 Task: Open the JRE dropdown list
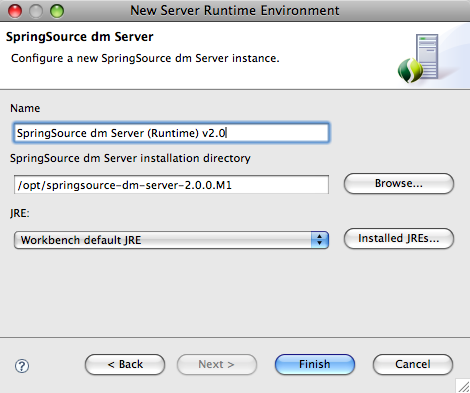coord(171,240)
